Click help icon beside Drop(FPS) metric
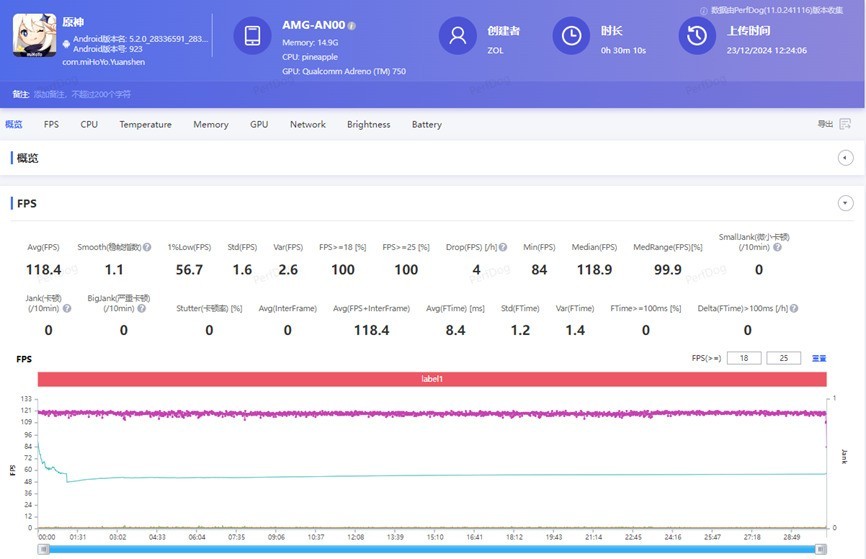 pos(503,247)
